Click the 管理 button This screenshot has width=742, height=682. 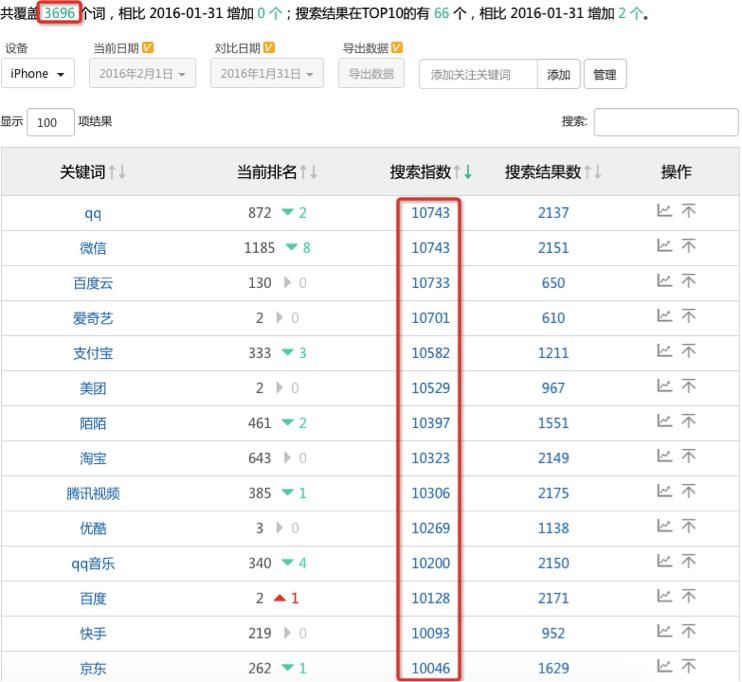[605, 74]
